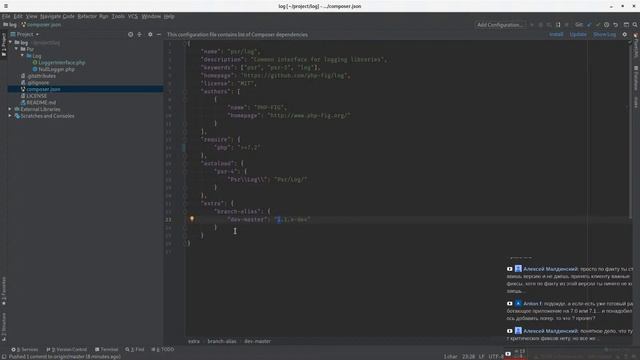Click the Git show history clock icon
The width and height of the screenshot is (640, 360).
click(607, 25)
